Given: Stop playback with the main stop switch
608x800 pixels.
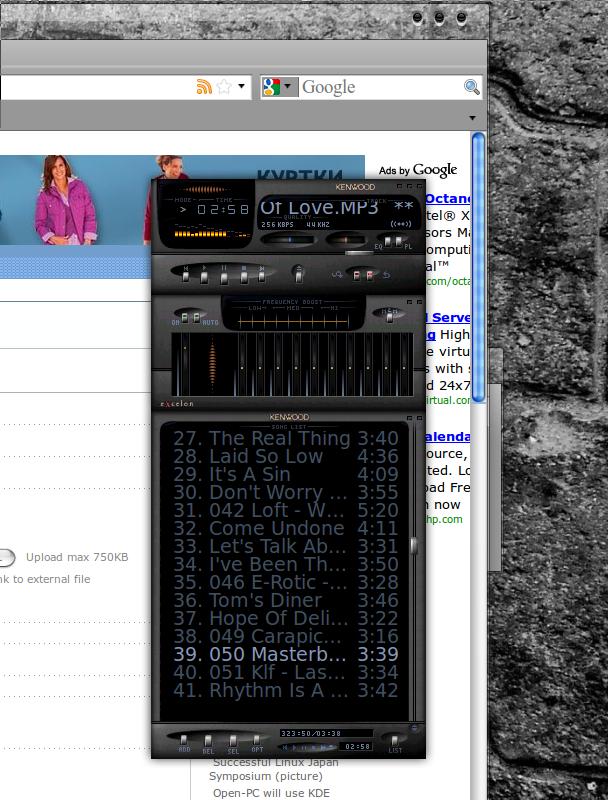Looking at the screenshot, I should click(x=244, y=276).
